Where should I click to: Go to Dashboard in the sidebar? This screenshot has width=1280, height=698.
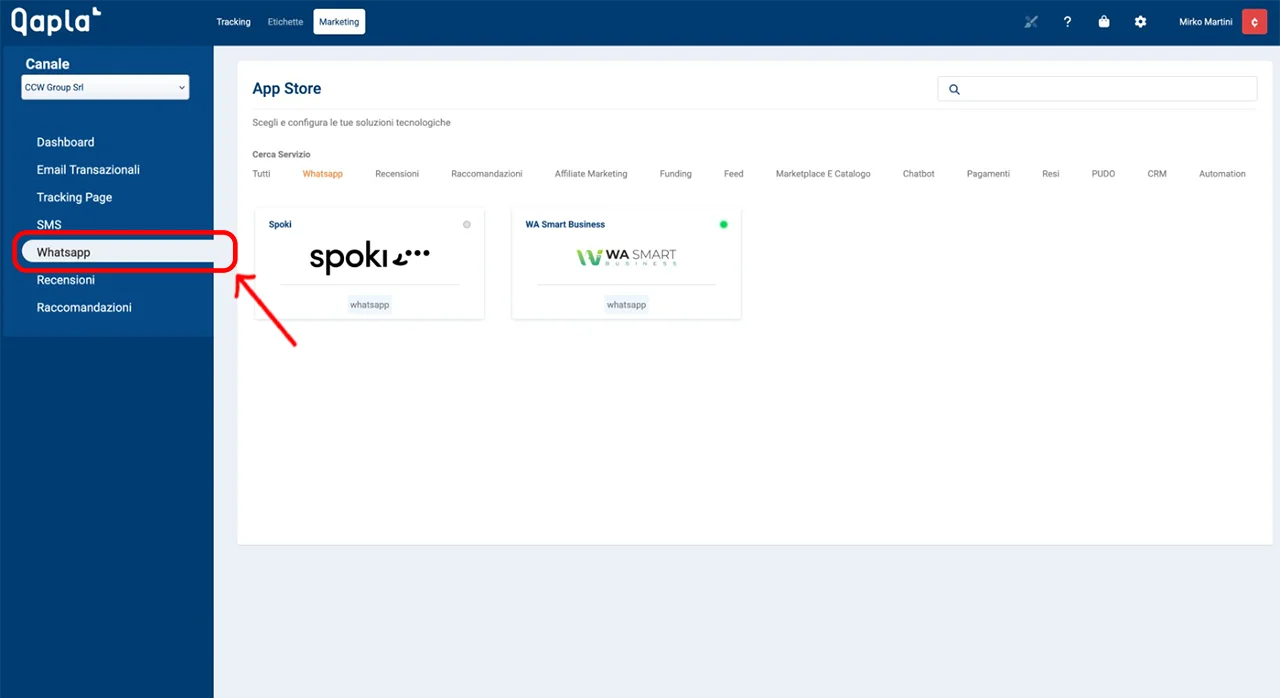click(65, 142)
